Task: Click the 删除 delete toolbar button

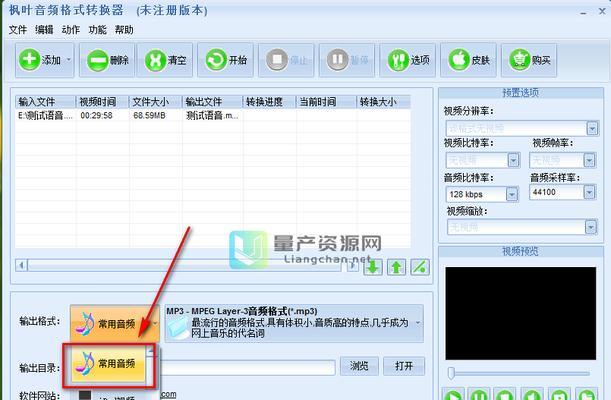Action: (107, 60)
